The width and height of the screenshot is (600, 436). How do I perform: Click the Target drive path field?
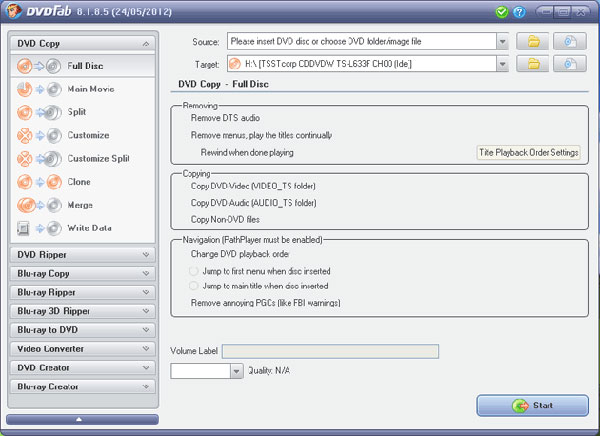tap(362, 64)
